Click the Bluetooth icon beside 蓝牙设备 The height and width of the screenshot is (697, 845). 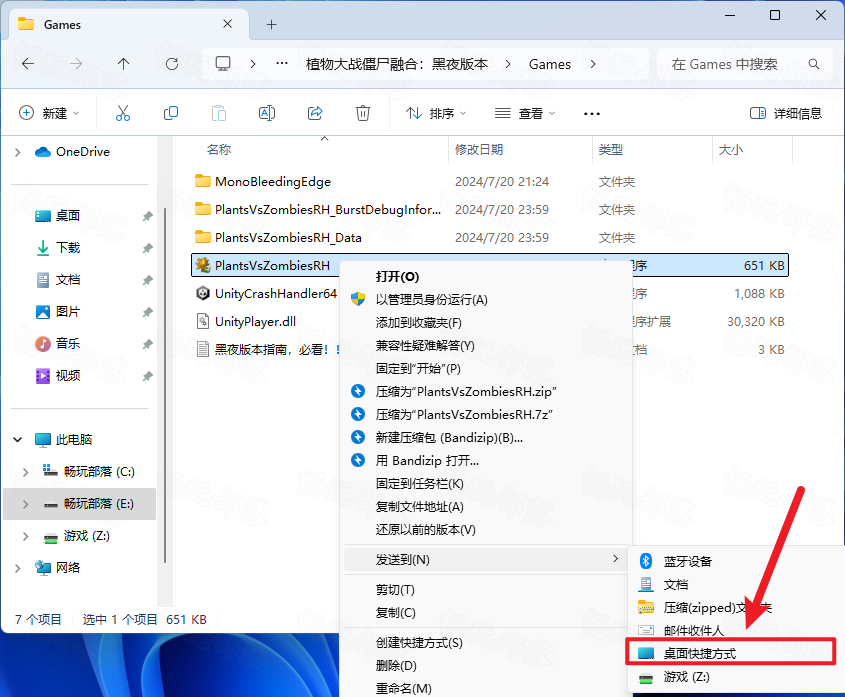click(646, 561)
